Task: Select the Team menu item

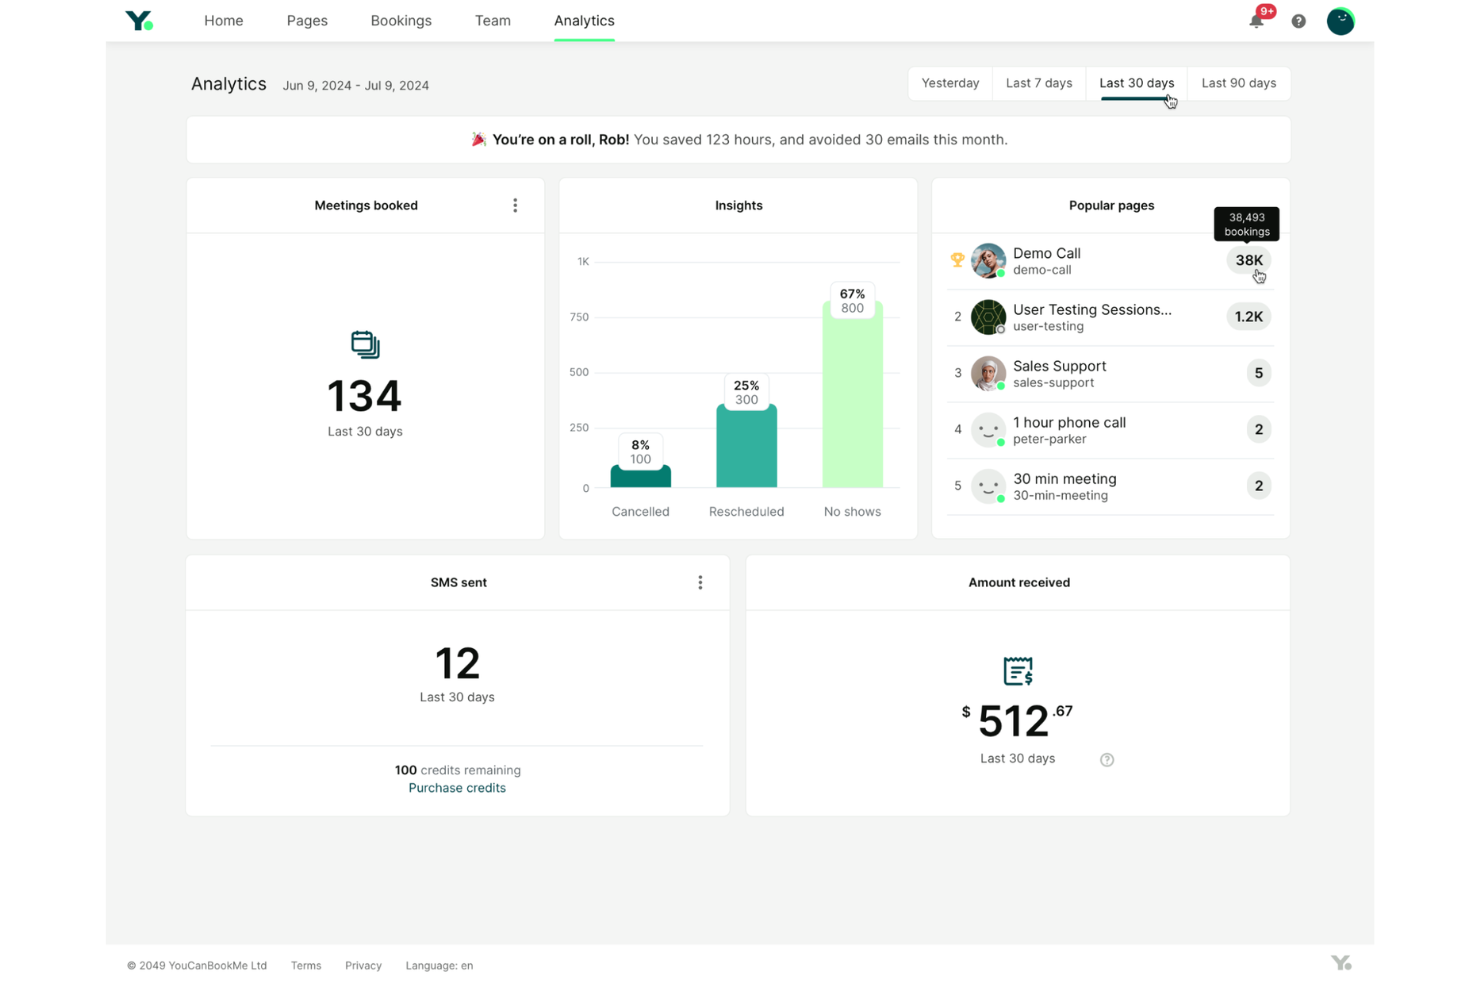Action: 492,20
